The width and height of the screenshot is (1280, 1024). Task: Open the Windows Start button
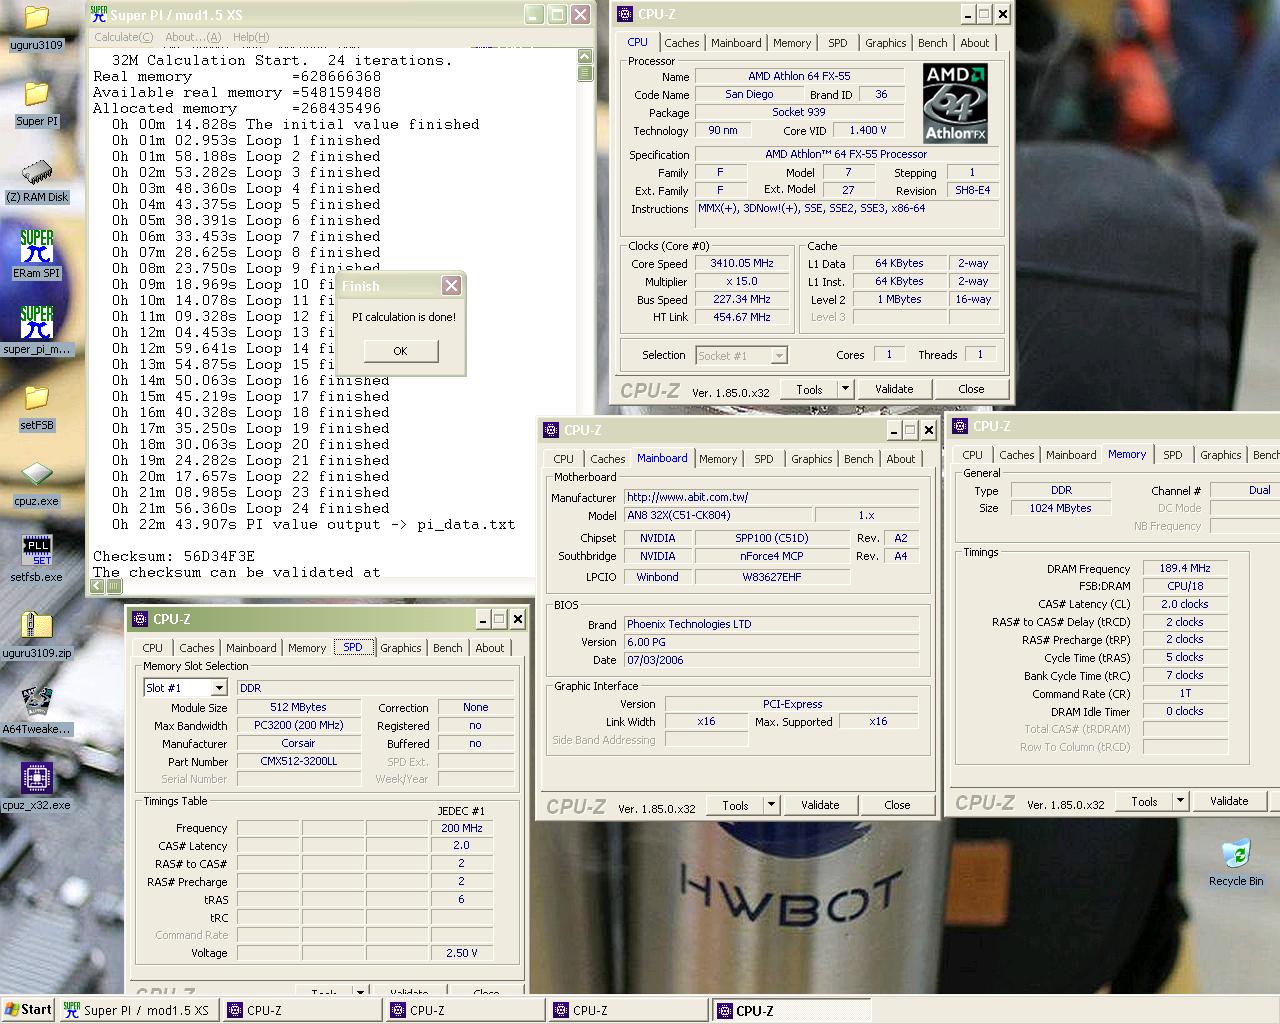(x=28, y=1010)
